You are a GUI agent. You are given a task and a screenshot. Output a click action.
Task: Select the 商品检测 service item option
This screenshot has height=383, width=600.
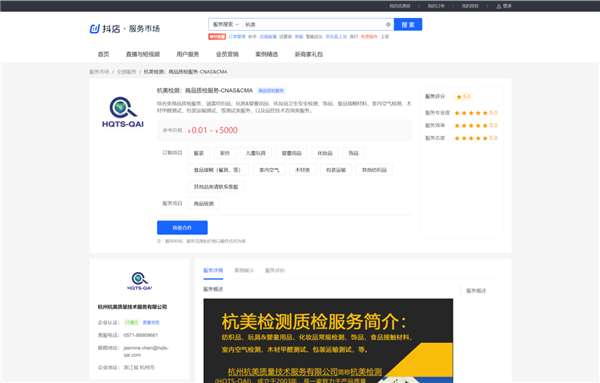pos(204,204)
